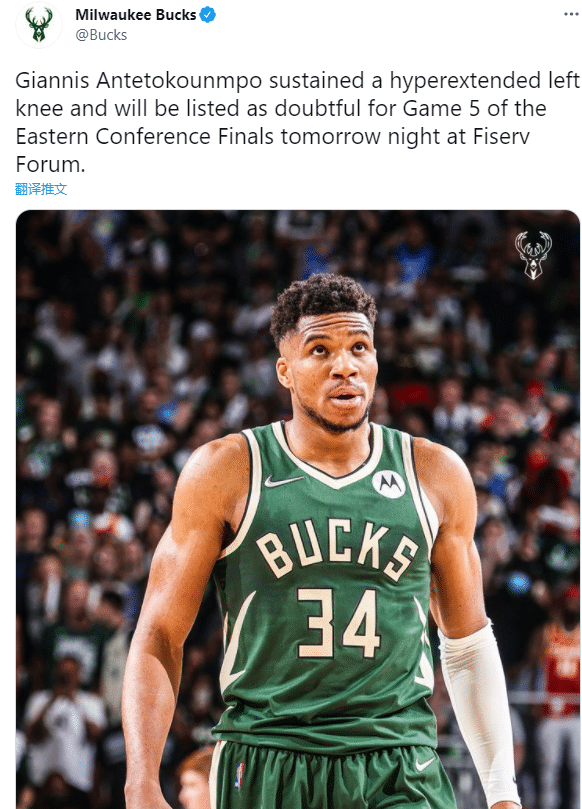The width and height of the screenshot is (582, 809).
Task: Click the blue verified badge
Action: (207, 15)
